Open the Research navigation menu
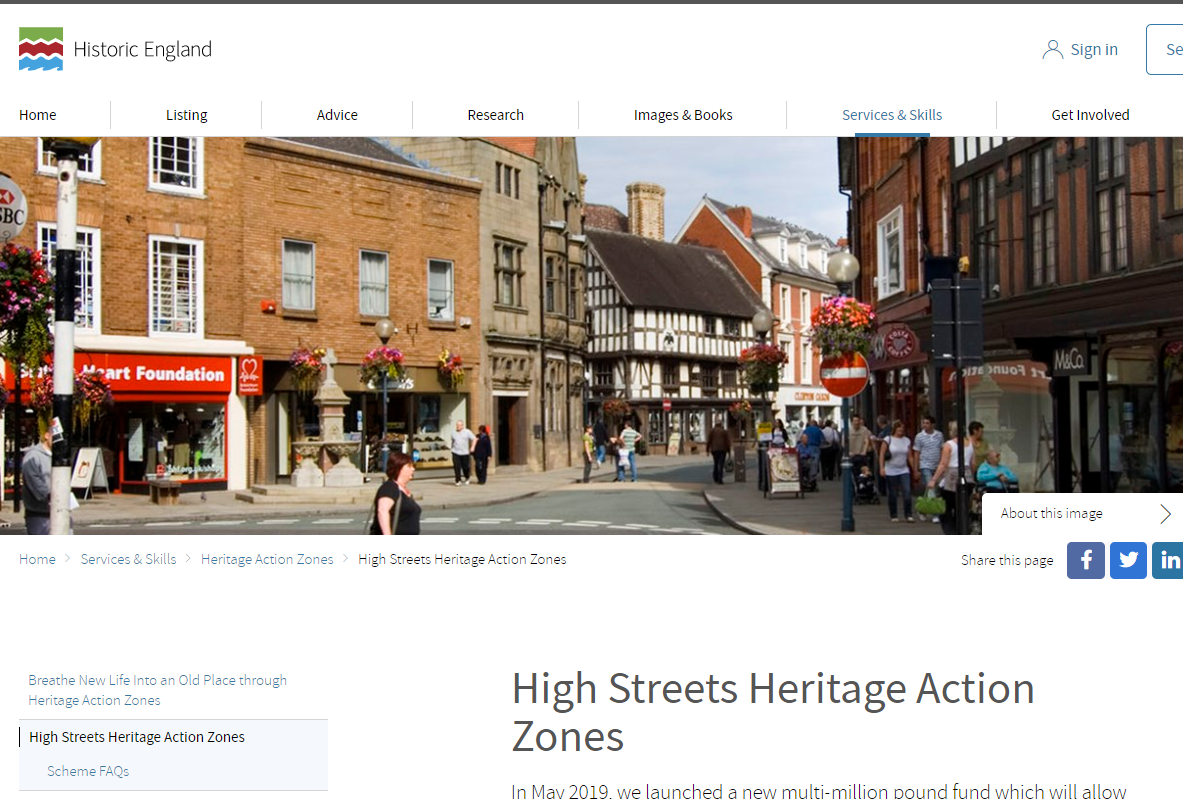 (495, 115)
